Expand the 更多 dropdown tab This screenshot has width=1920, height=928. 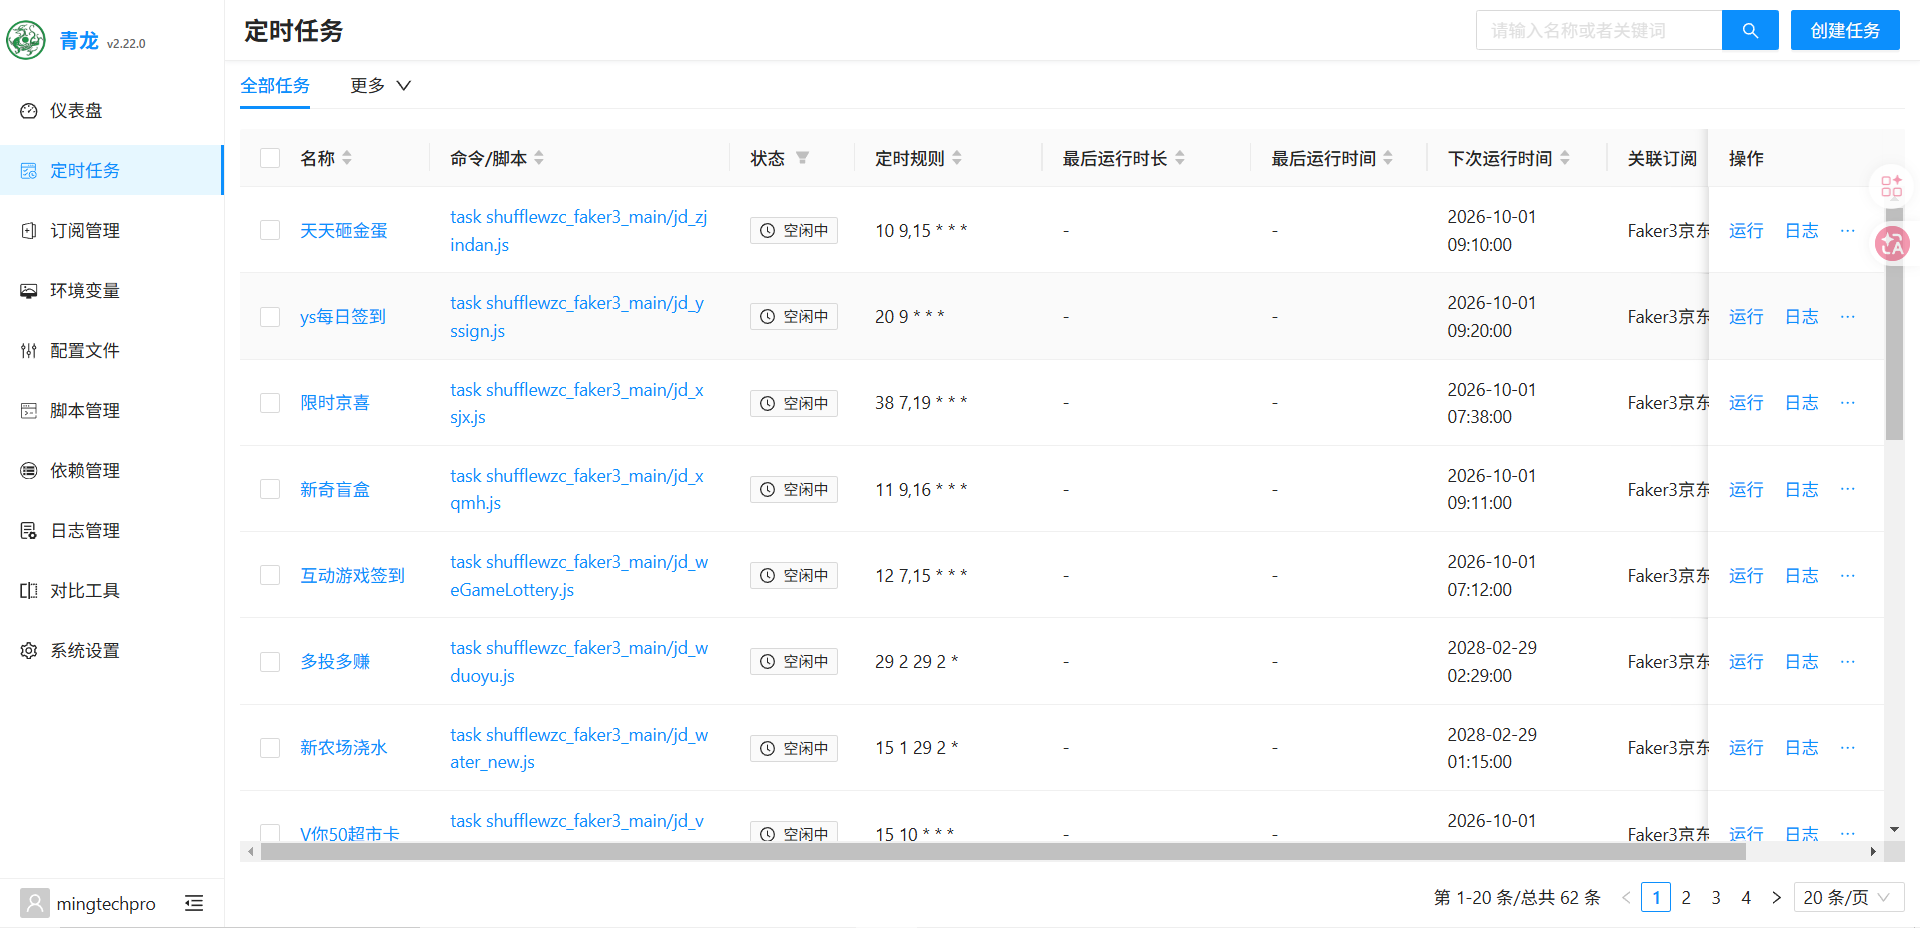coord(380,86)
